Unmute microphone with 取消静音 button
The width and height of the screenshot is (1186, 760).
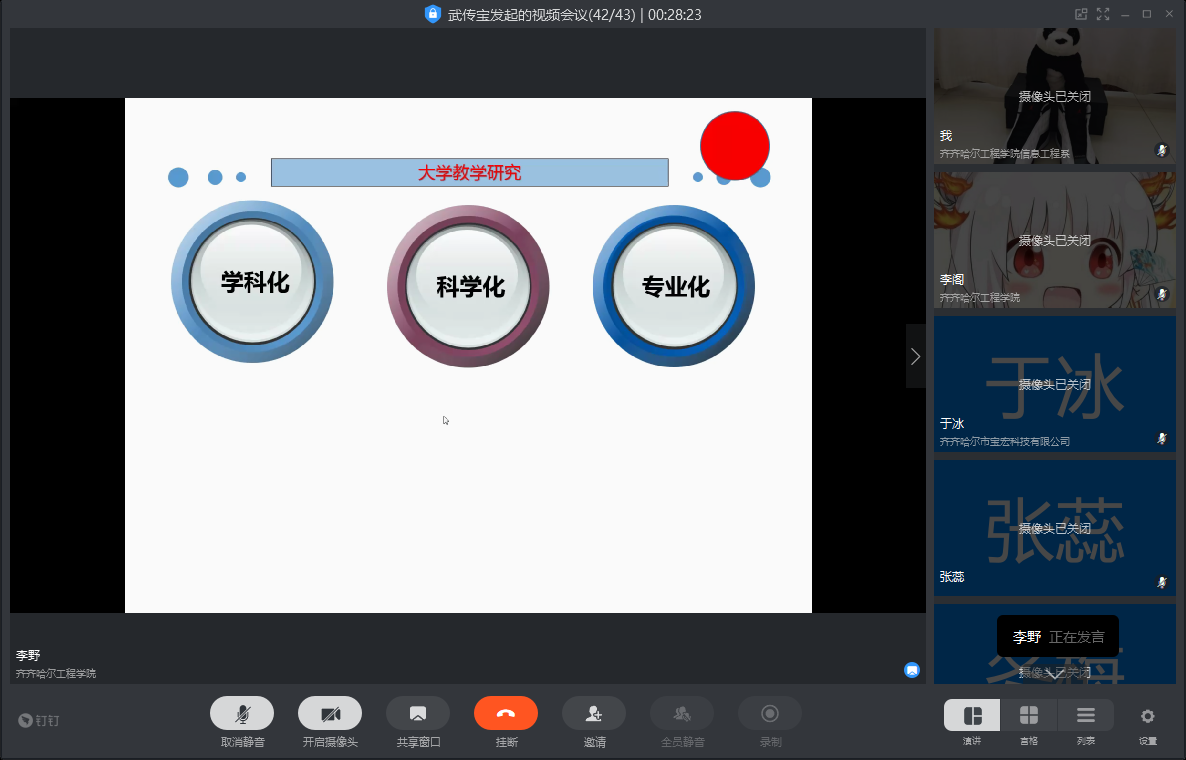(242, 713)
